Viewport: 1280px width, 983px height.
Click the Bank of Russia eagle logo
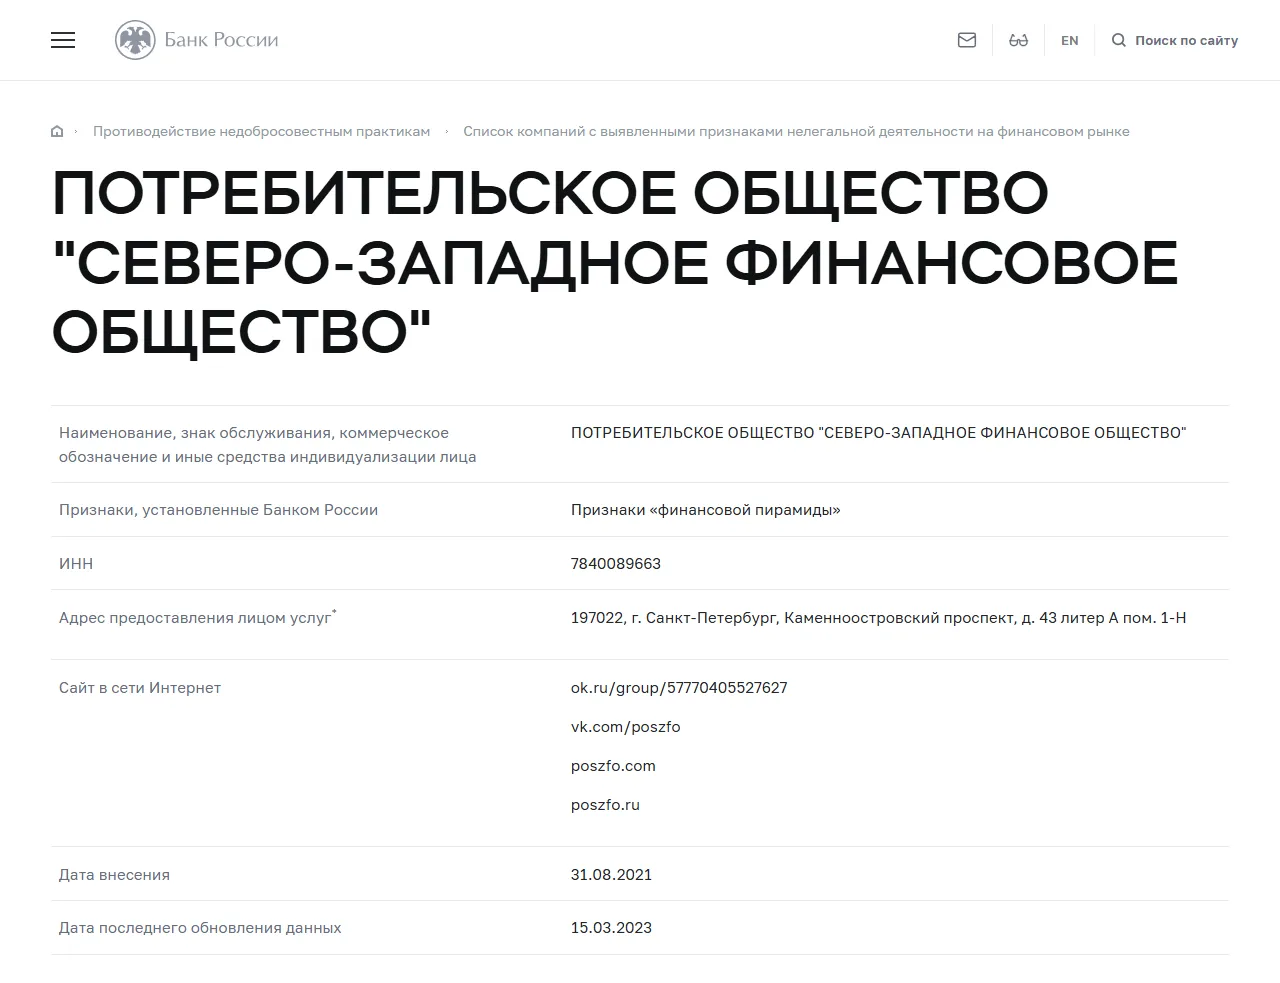click(135, 40)
